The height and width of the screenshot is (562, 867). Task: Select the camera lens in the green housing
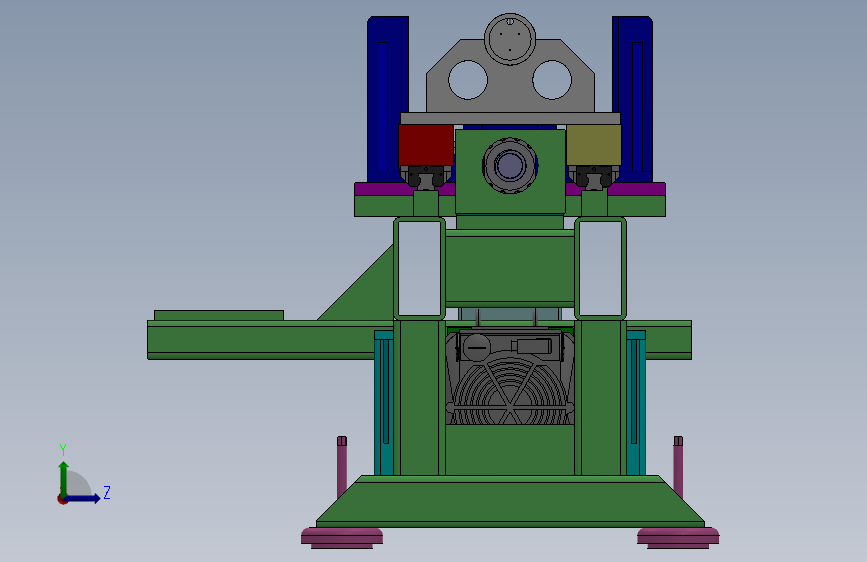tap(510, 165)
